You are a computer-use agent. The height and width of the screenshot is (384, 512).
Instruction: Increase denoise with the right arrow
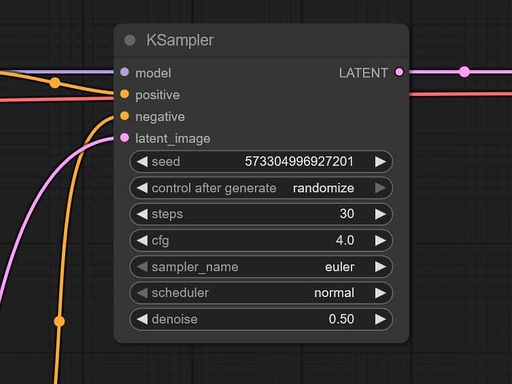(380, 319)
